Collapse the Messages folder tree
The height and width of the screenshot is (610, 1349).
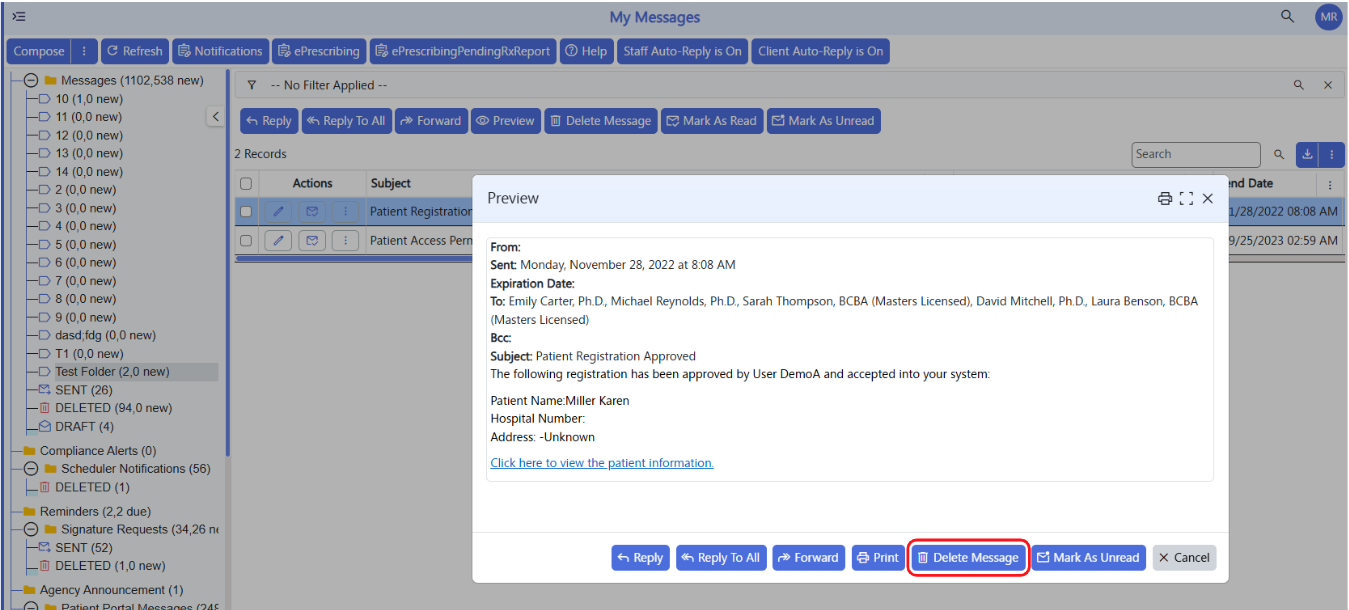[x=31, y=80]
